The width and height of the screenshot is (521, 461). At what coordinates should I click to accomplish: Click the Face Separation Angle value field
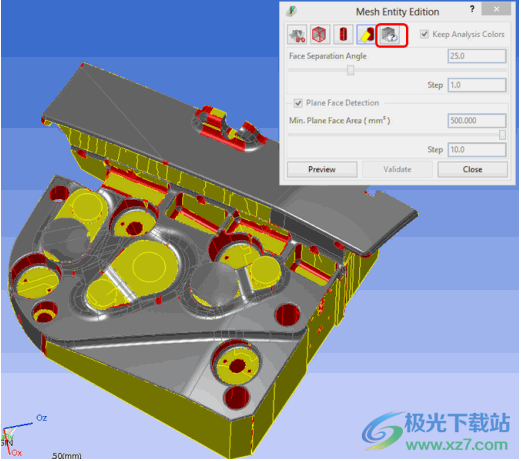(477, 56)
